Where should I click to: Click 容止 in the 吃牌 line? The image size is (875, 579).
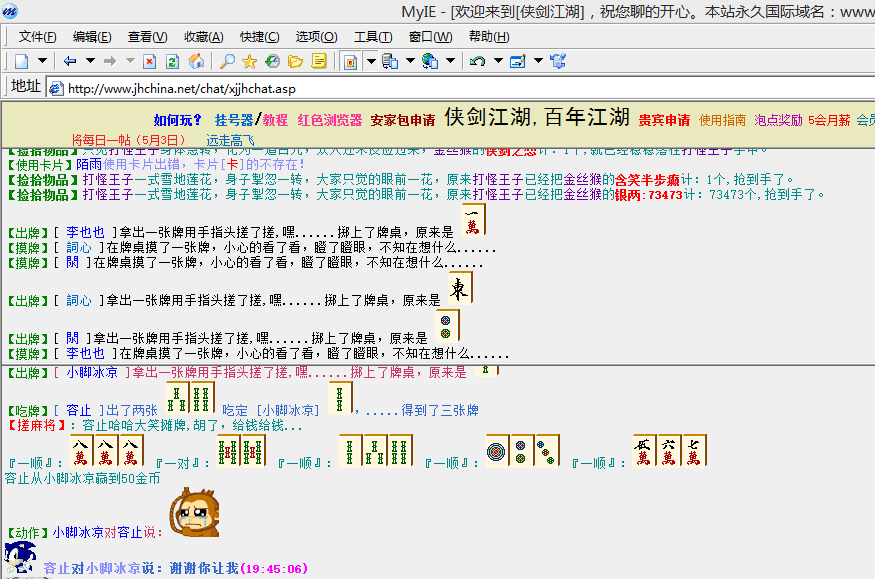pos(79,411)
